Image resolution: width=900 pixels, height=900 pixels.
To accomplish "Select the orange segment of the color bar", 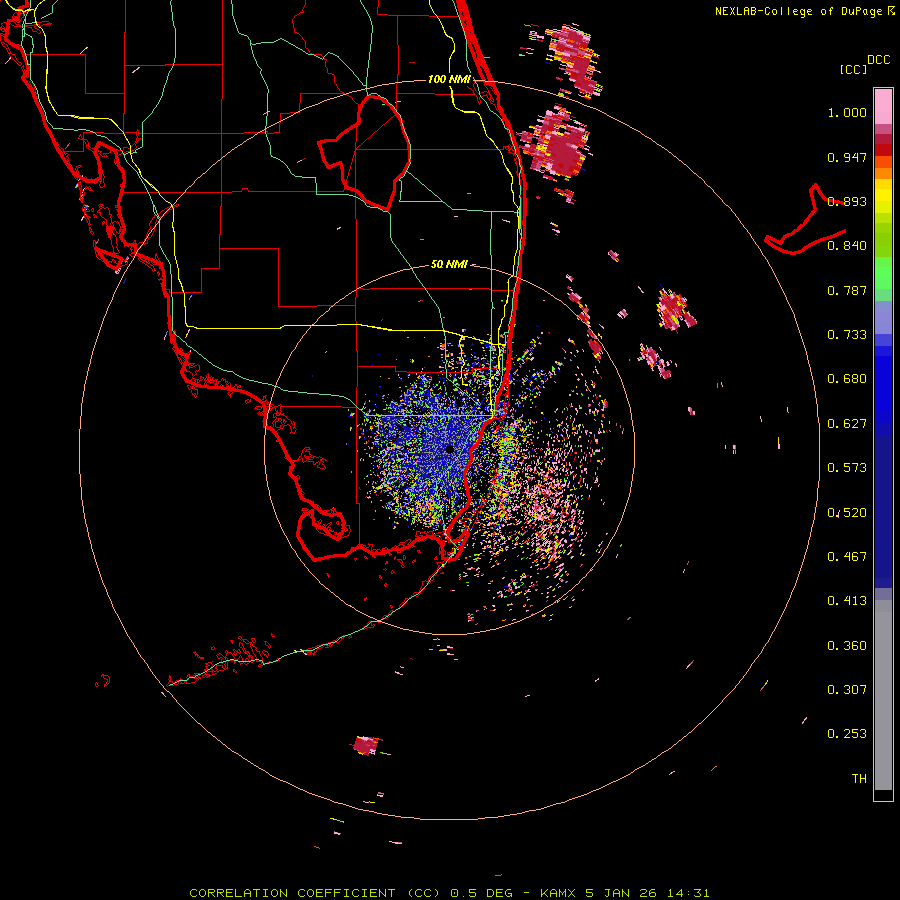I will (883, 173).
